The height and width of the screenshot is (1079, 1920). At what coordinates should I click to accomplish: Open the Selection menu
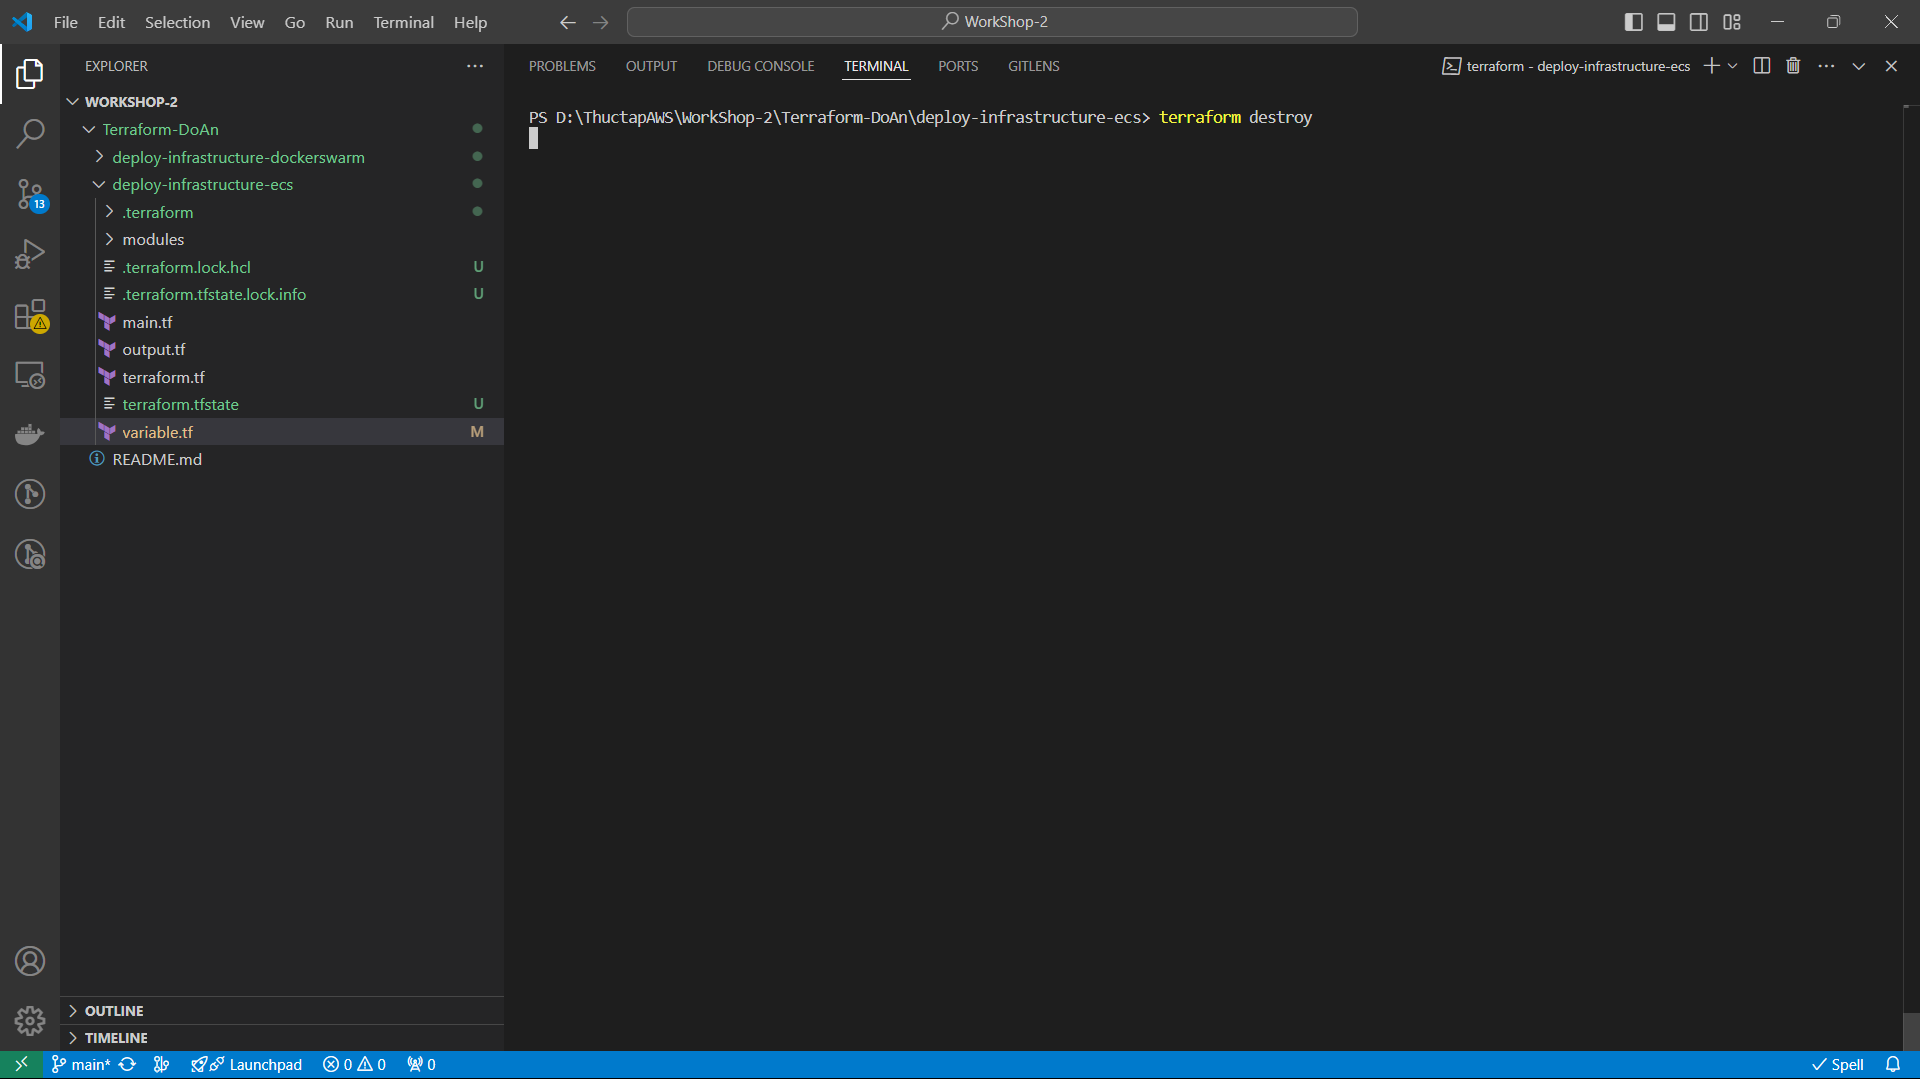177,22
